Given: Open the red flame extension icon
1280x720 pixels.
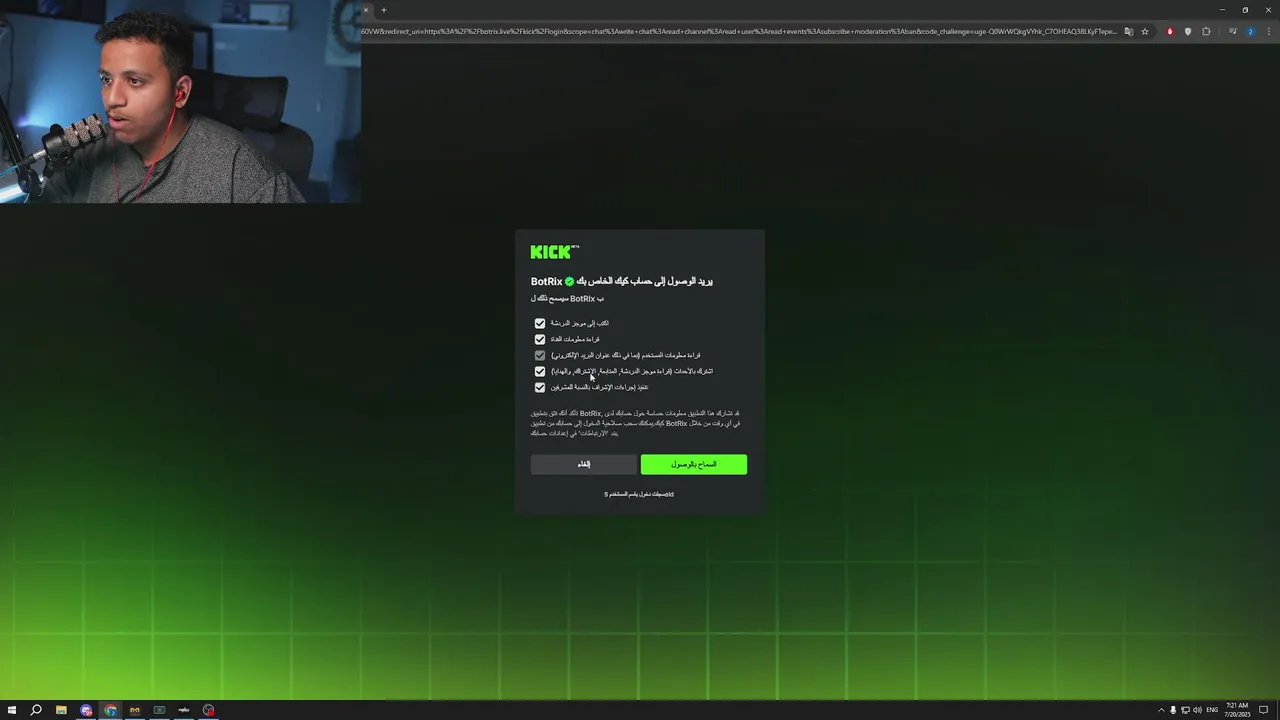Looking at the screenshot, I should click(x=1170, y=31).
